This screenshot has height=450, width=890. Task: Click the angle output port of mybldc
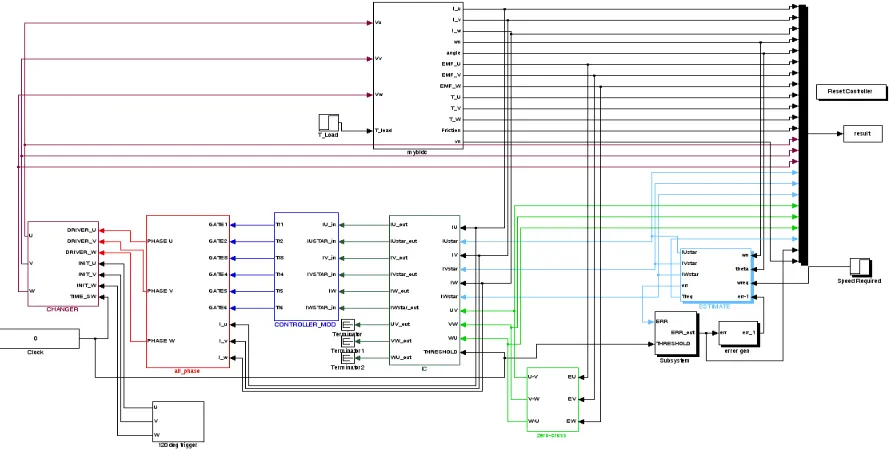[x=454, y=53]
